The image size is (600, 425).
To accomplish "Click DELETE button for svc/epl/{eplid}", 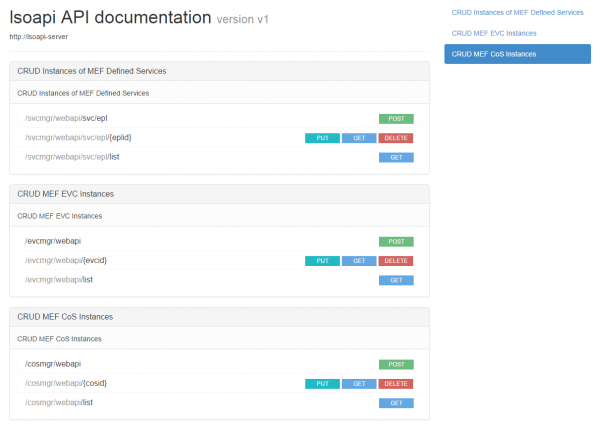I will tap(396, 138).
